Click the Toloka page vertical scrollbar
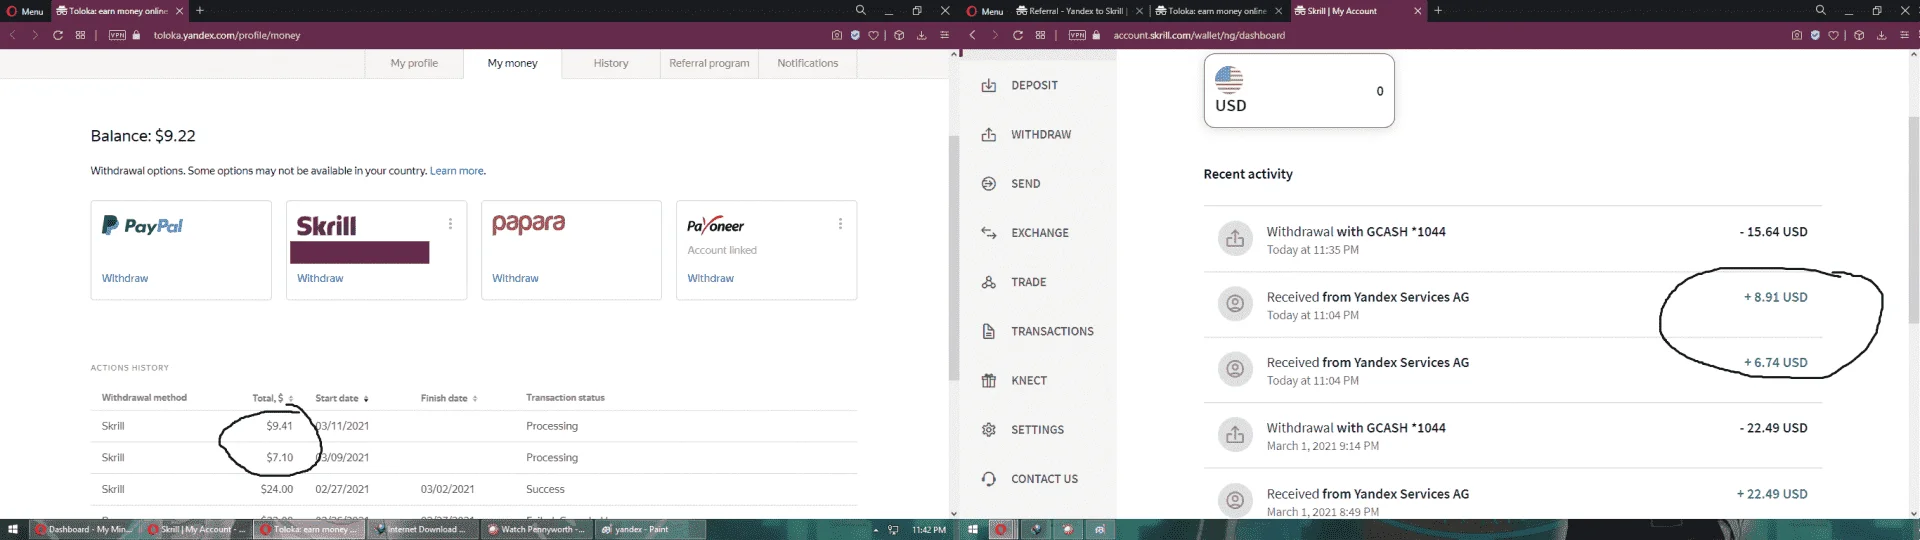This screenshot has height=540, width=1920. tap(954, 258)
